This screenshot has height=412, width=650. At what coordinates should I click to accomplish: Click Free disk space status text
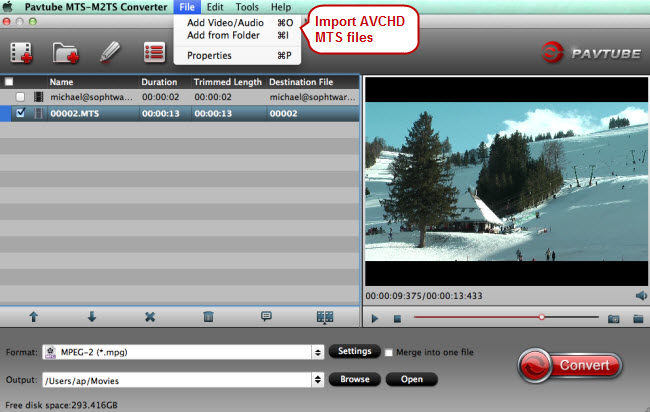[x=61, y=405]
